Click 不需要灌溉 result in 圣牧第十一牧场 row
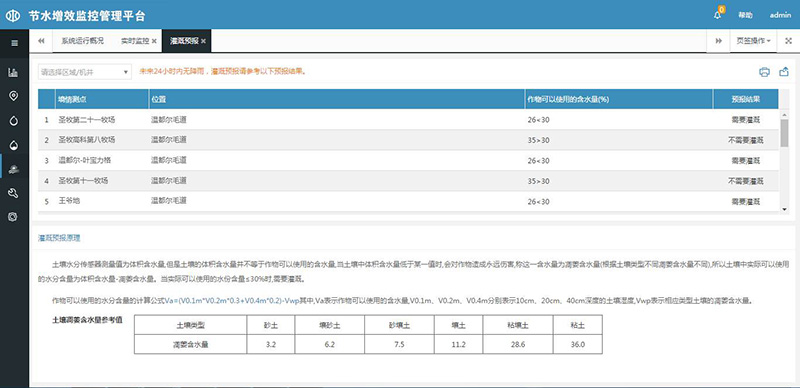Image resolution: width=800 pixels, height=388 pixels. click(x=745, y=181)
